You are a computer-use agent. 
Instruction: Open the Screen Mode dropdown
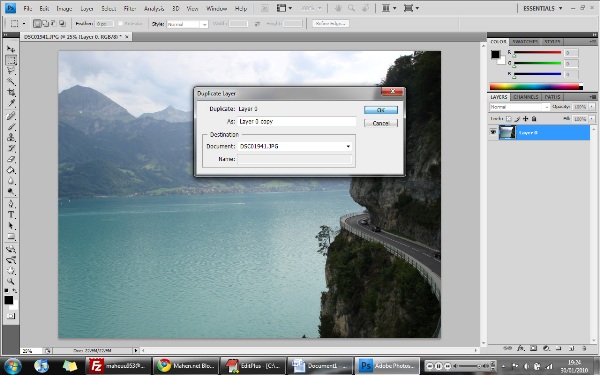coord(411,8)
